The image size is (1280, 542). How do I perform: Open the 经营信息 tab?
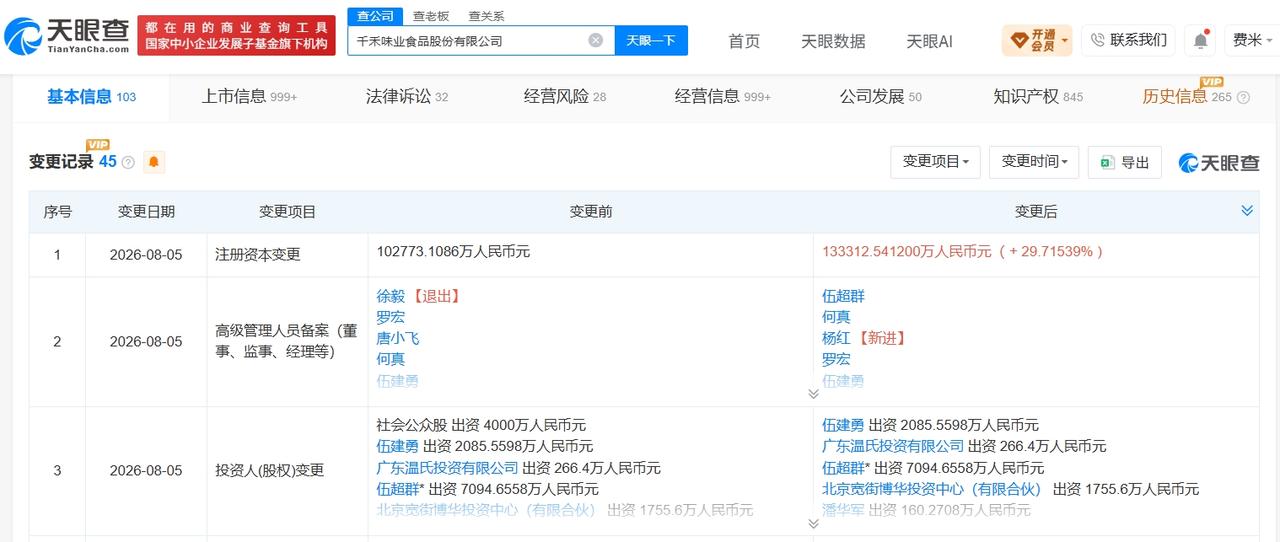click(x=723, y=97)
